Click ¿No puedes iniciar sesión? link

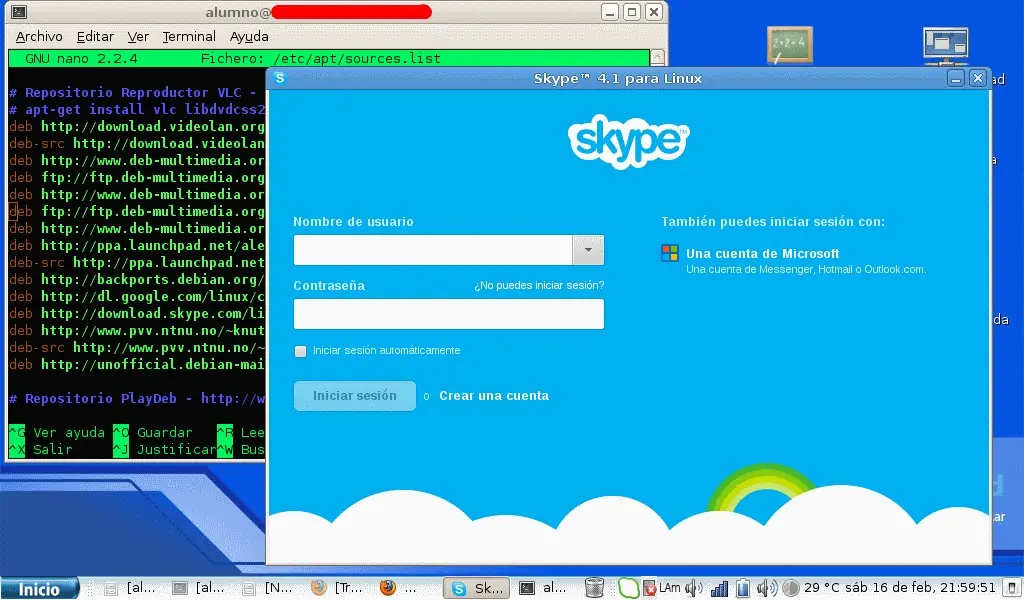539,285
